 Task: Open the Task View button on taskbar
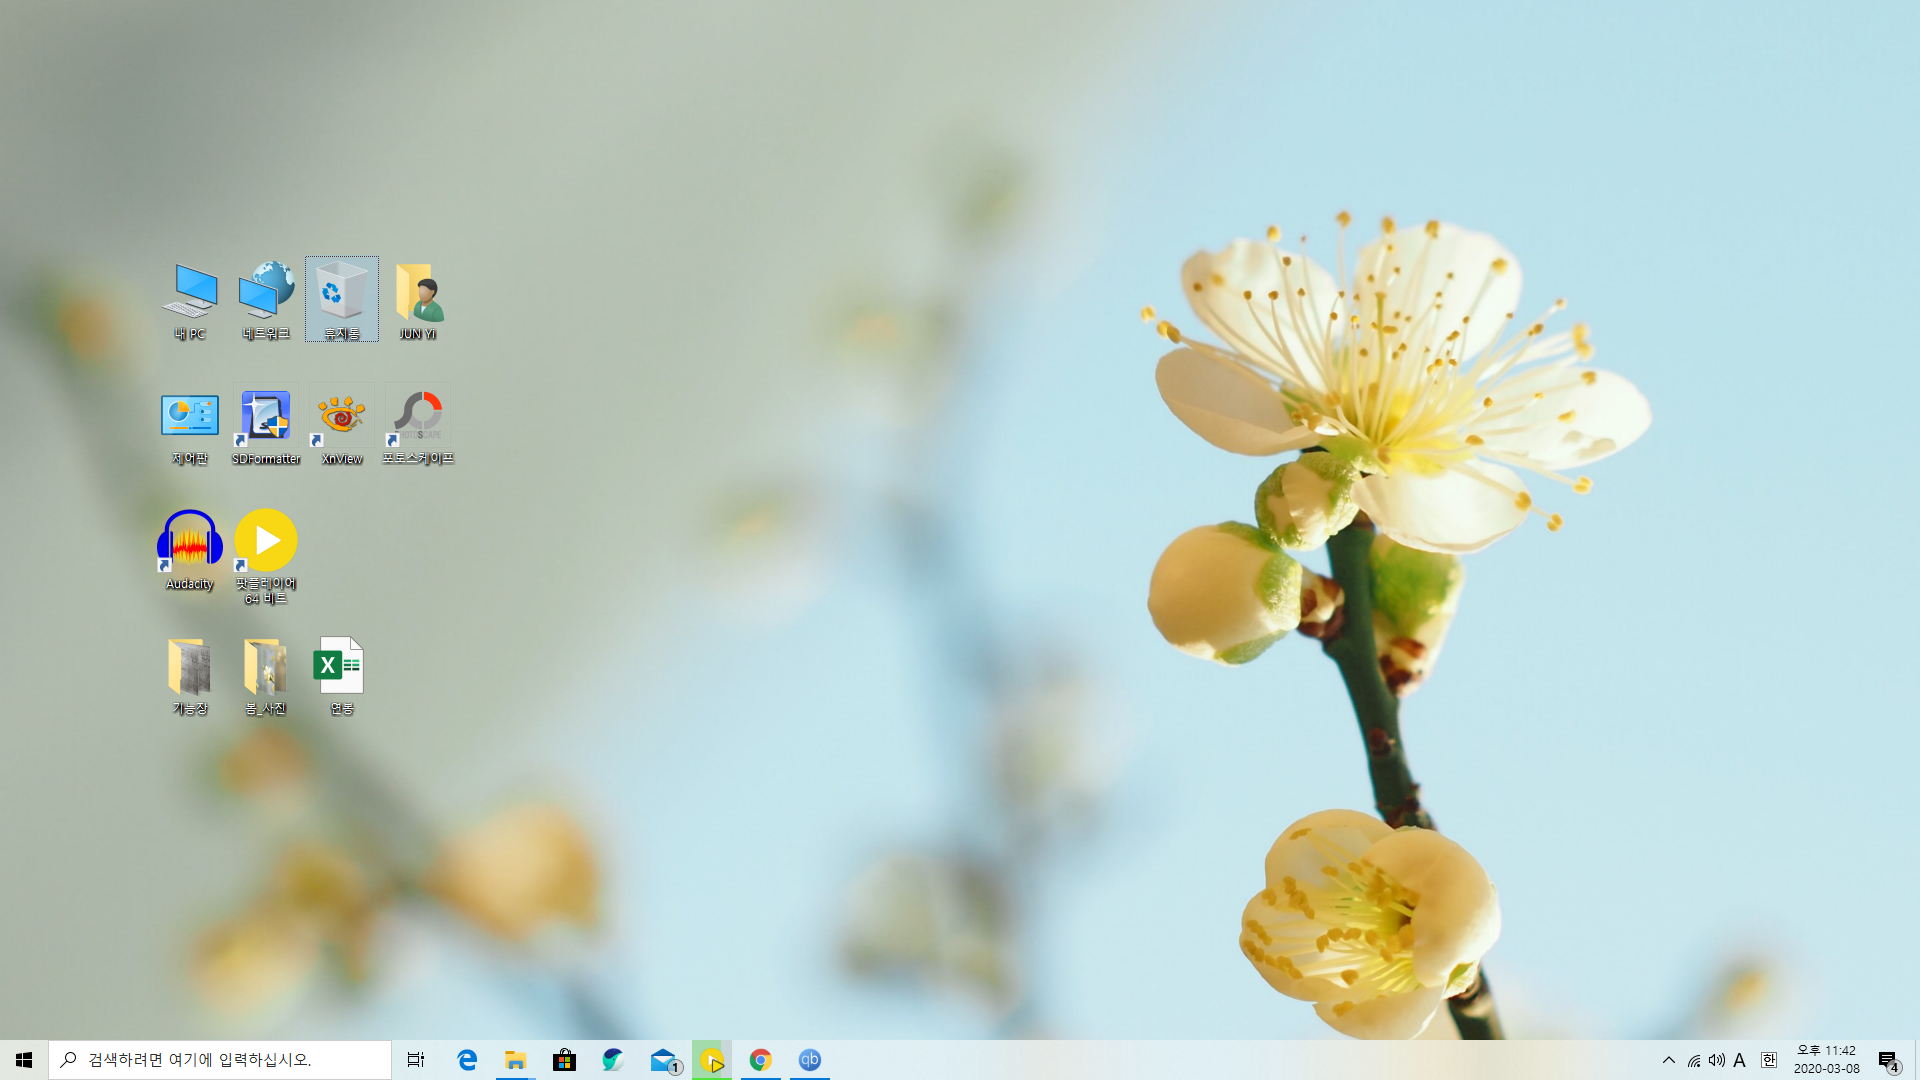click(416, 1060)
